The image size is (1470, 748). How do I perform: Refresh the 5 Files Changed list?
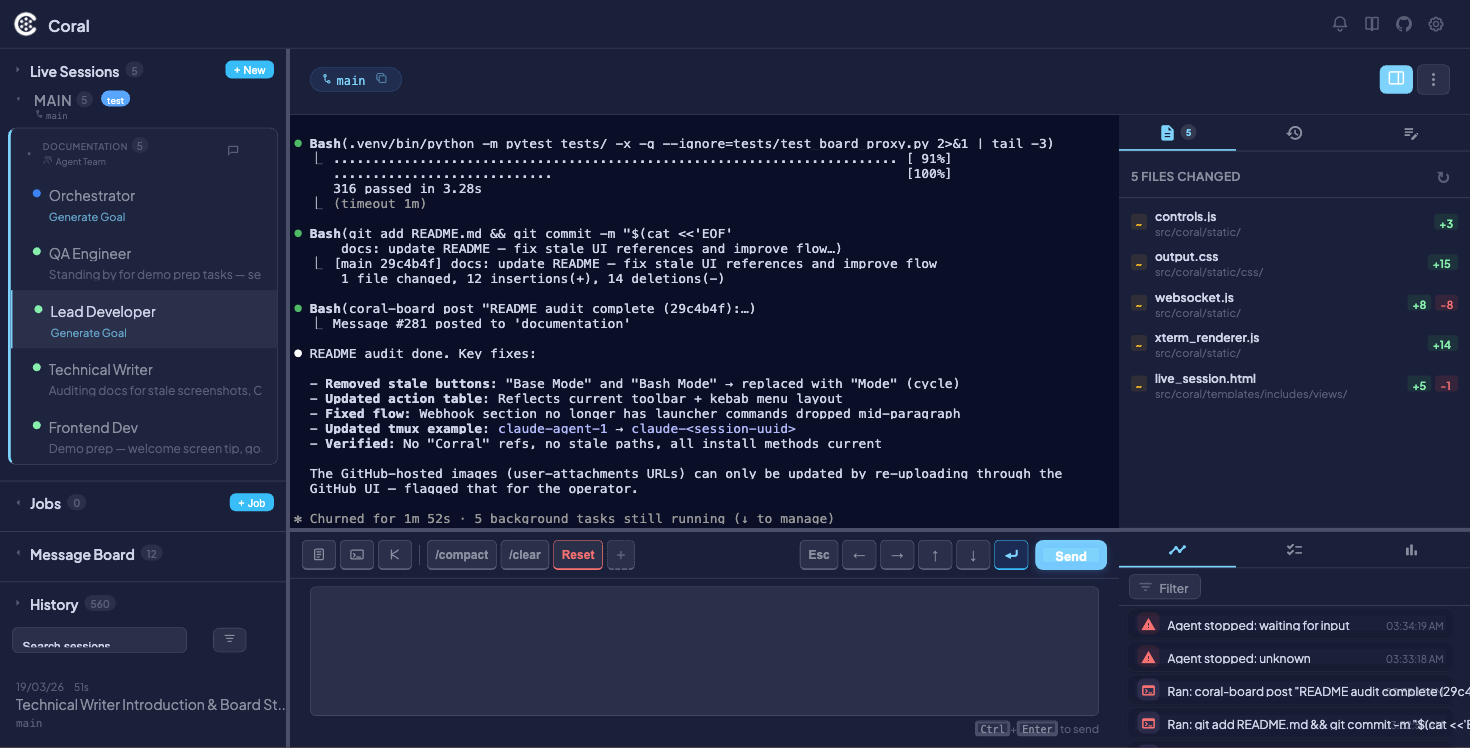click(1443, 177)
